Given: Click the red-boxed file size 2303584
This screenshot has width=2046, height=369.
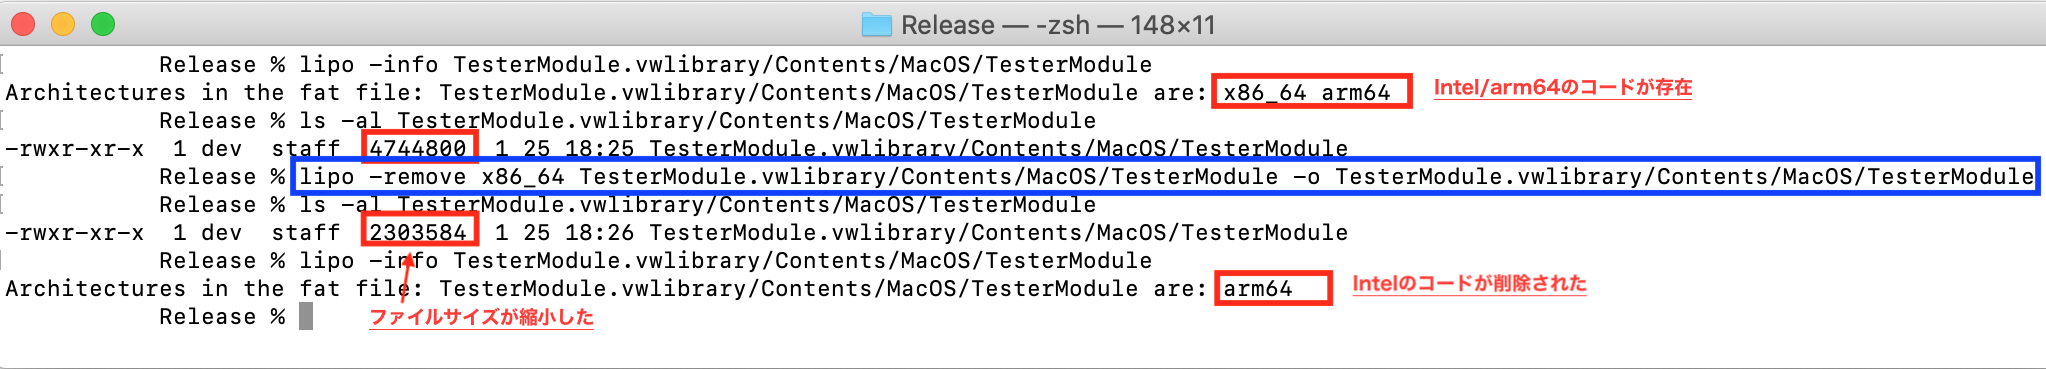Looking at the screenshot, I should point(419,232).
